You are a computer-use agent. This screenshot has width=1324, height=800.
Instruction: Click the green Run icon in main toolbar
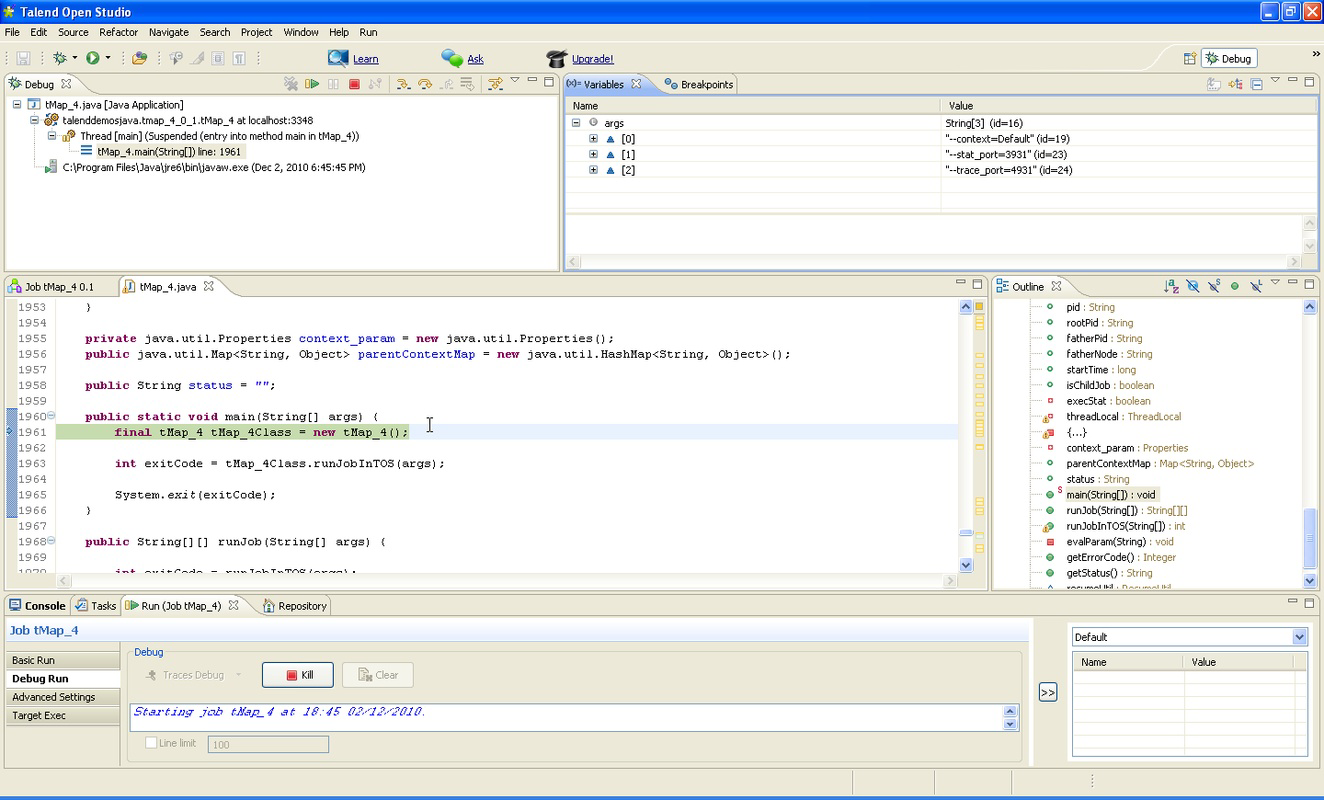click(92, 58)
